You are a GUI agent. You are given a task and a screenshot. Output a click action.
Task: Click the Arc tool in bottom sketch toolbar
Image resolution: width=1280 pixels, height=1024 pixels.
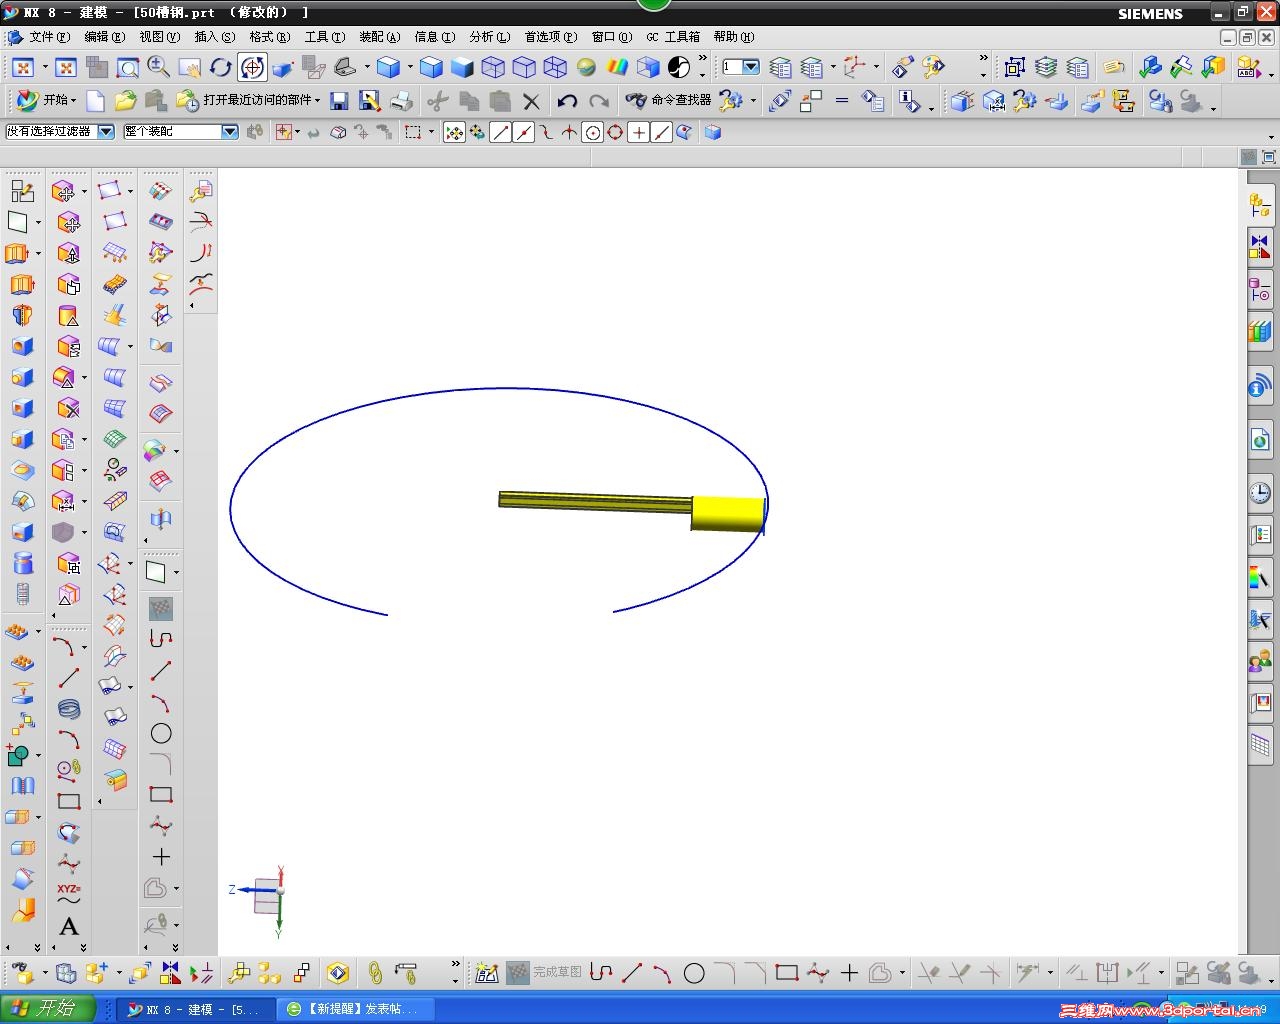pos(662,972)
